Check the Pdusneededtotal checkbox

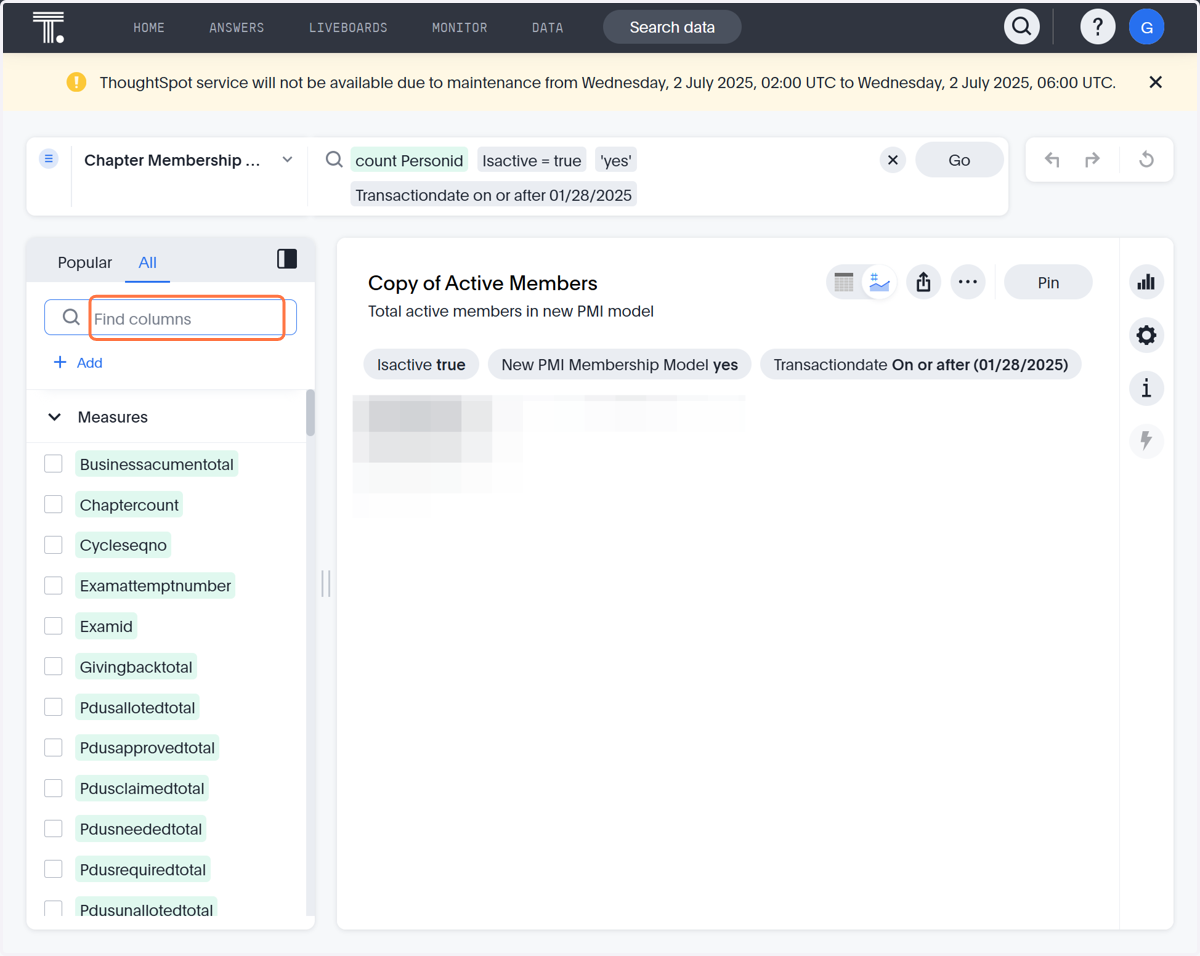54,828
